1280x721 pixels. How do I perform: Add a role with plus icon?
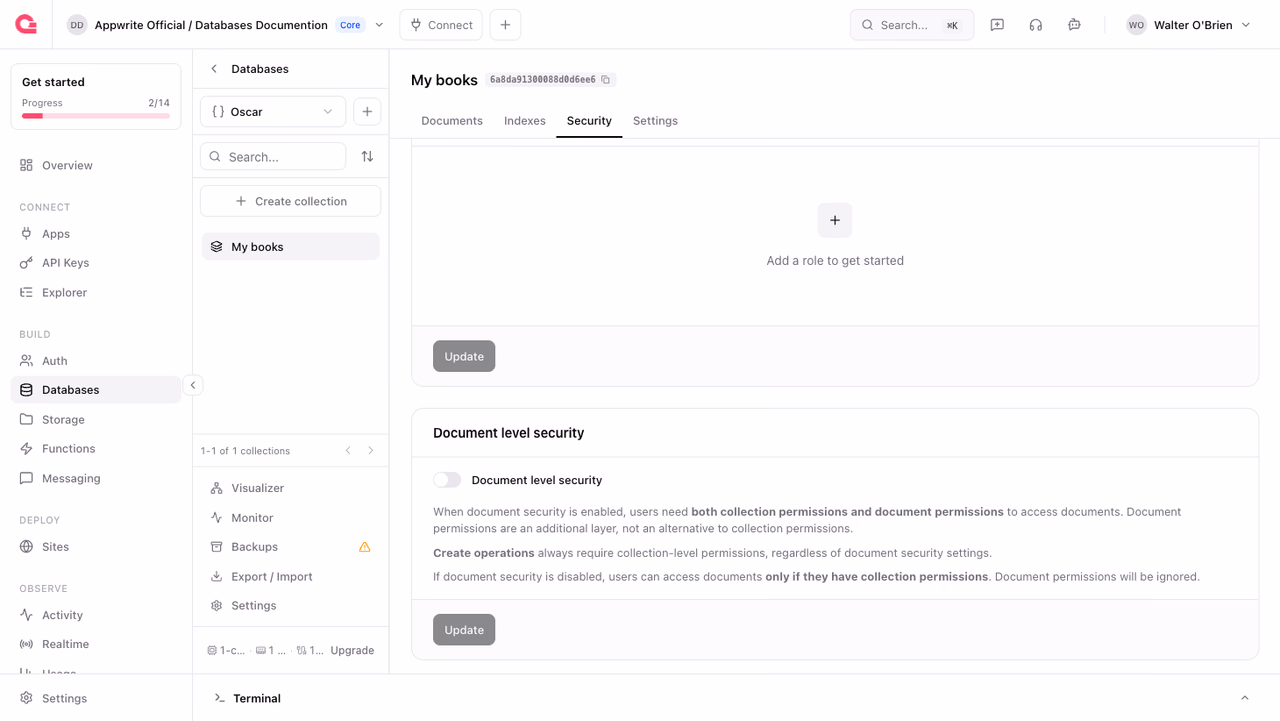point(835,220)
